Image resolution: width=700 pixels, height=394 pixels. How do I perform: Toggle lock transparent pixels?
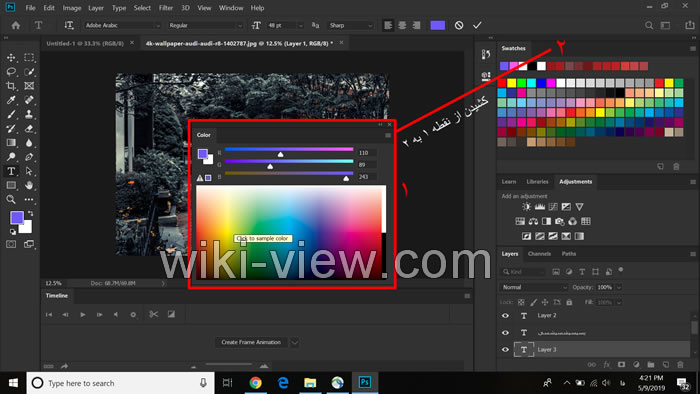521,302
